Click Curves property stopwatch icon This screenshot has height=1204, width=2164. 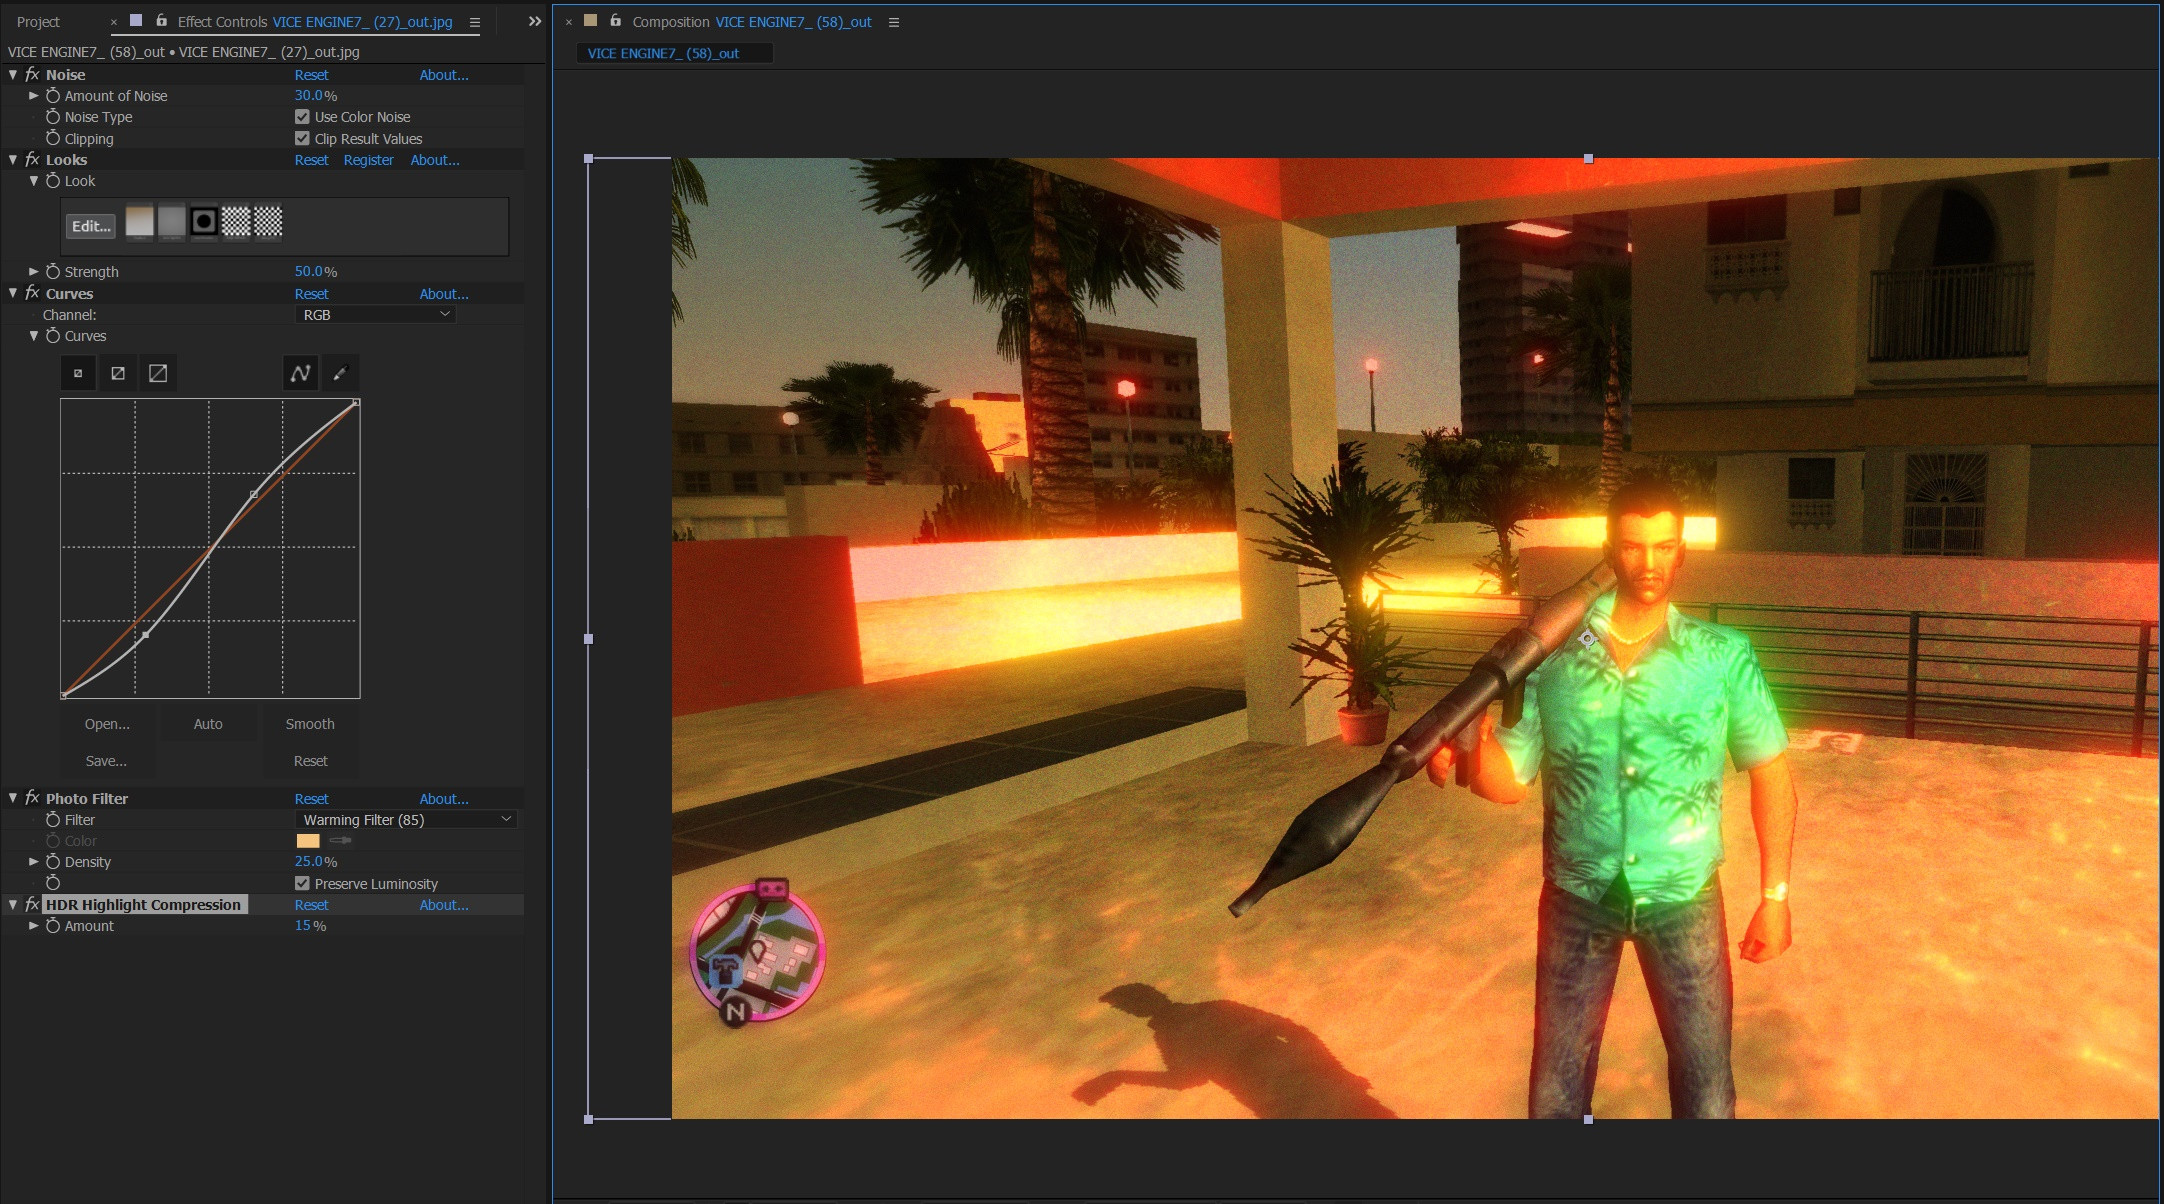click(53, 336)
